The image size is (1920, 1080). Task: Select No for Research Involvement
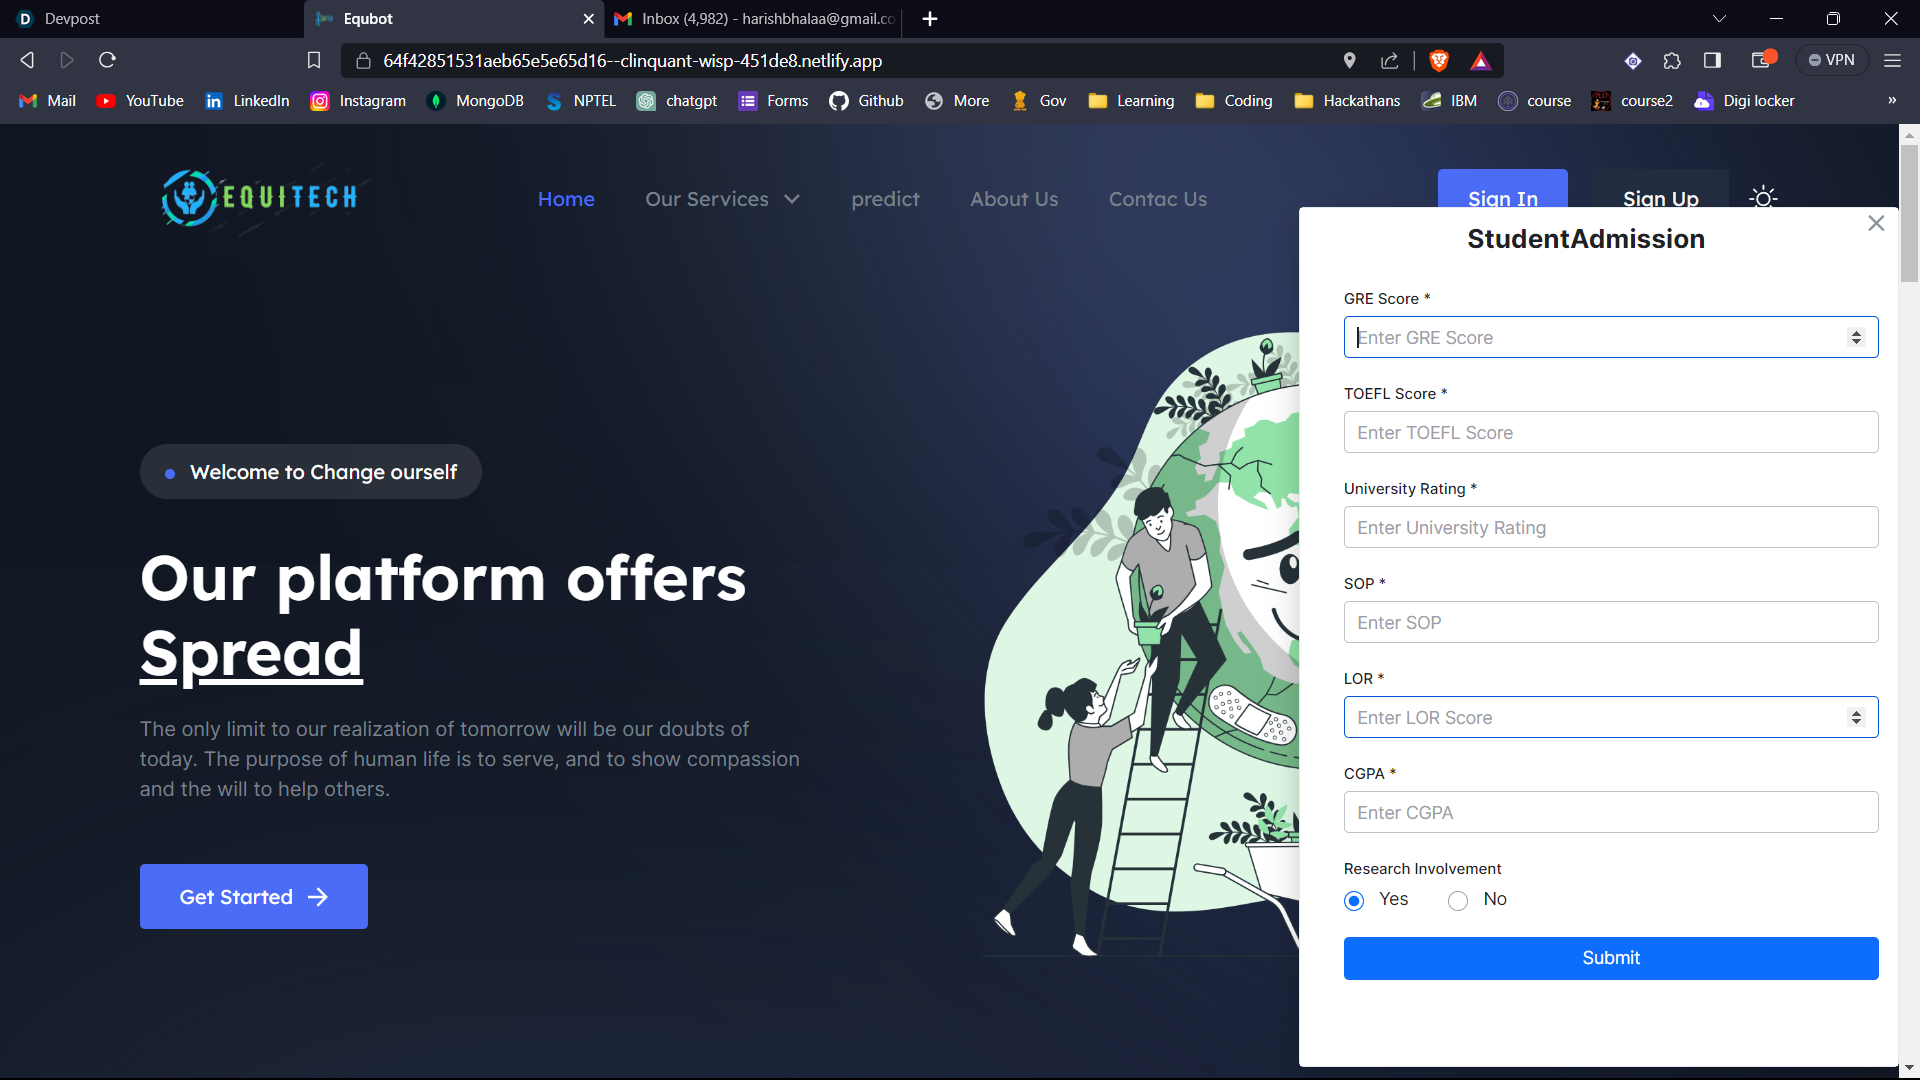coord(1458,901)
